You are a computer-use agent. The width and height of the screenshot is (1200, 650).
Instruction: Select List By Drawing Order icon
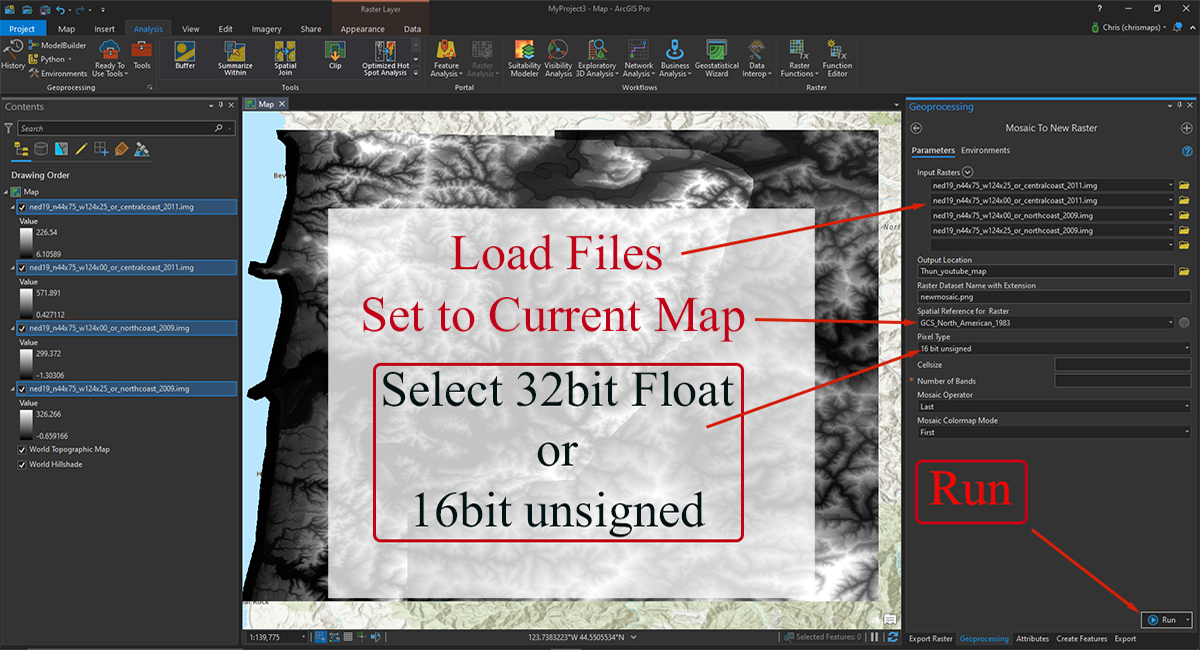pos(21,149)
